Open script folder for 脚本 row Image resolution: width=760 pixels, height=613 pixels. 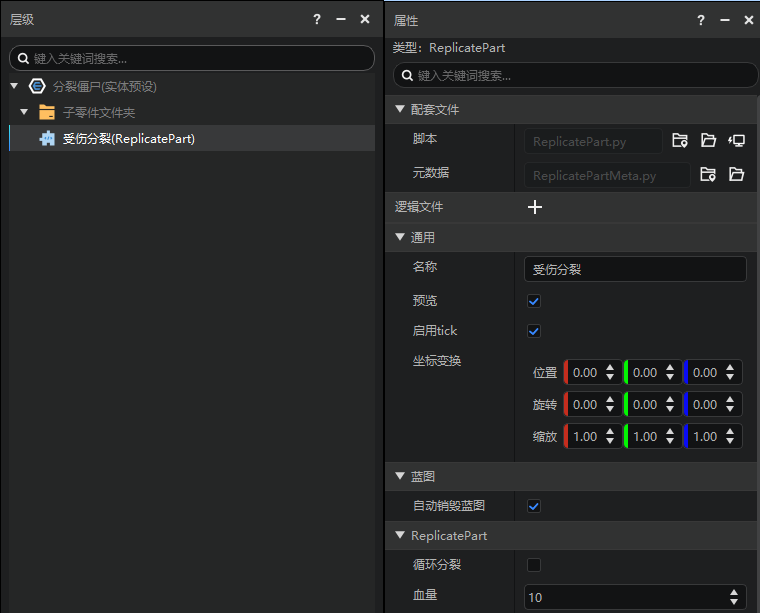708,141
